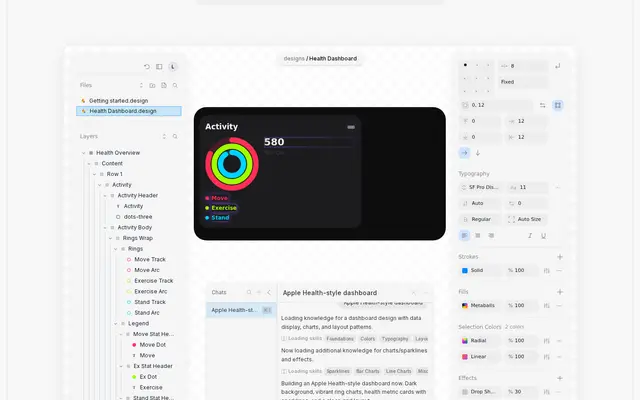Select the Apple Health-st... chat item
This screenshot has width=640, height=400.
[241, 310]
